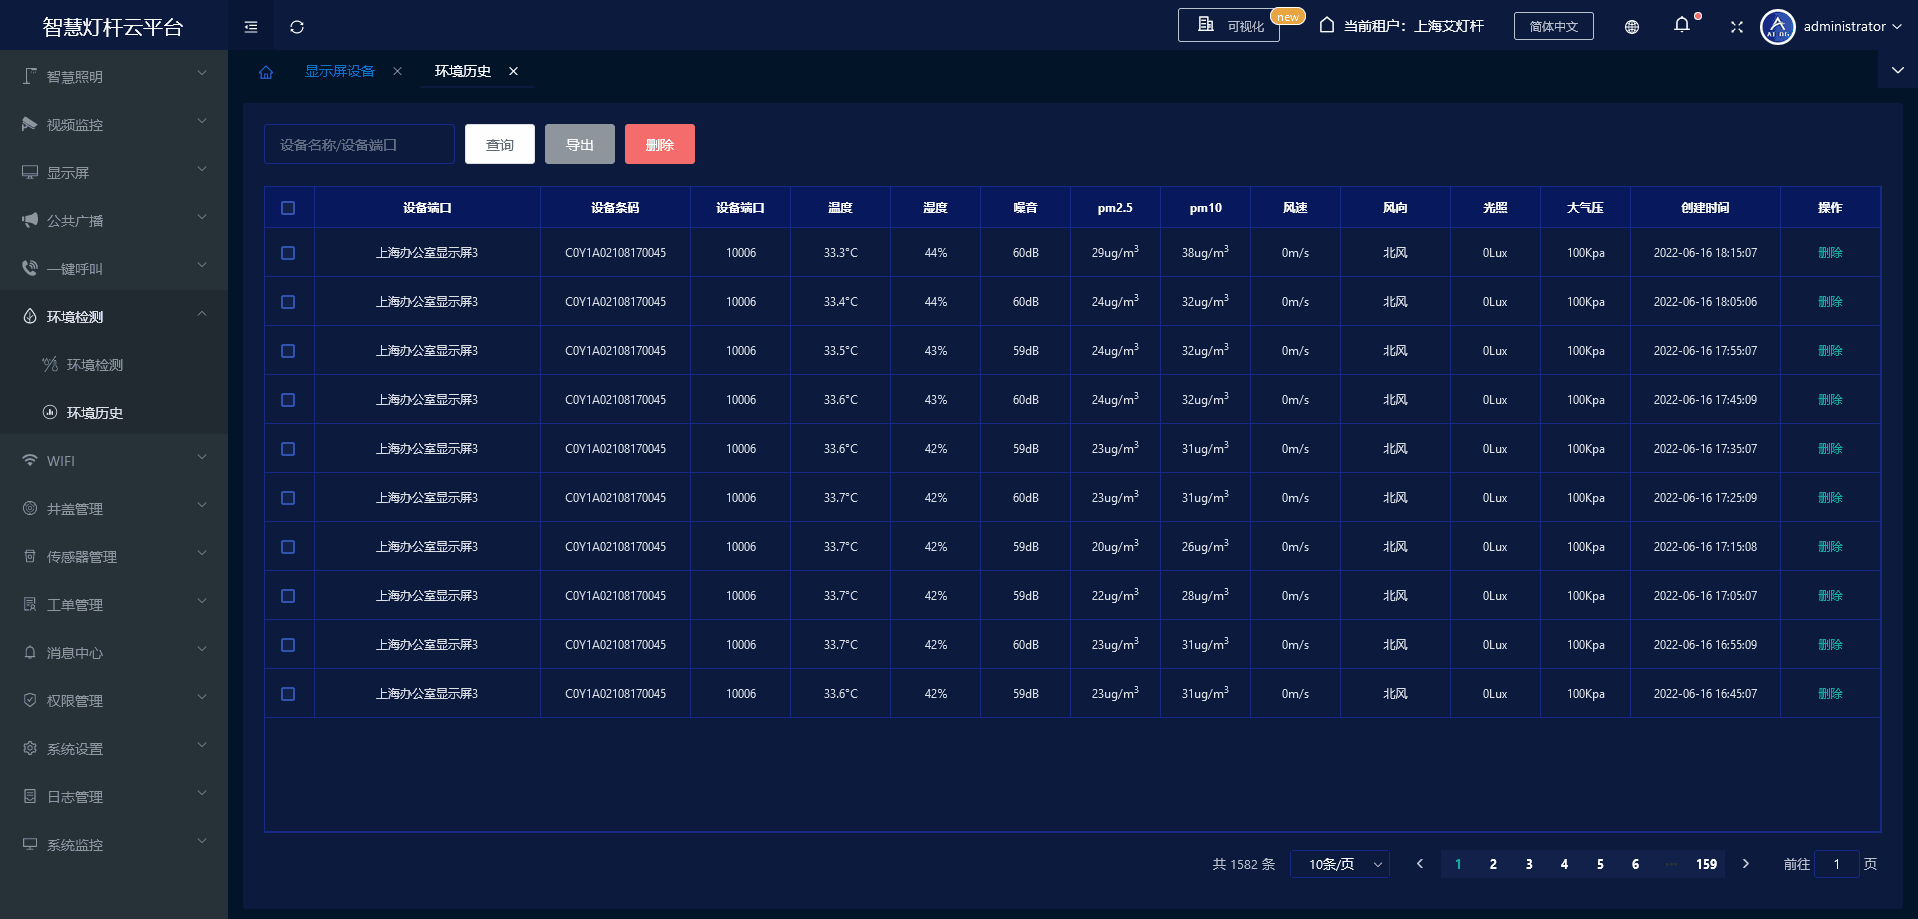Collapse the 环境检测 menu chevron
The height and width of the screenshot is (919, 1918).
coord(202,313)
